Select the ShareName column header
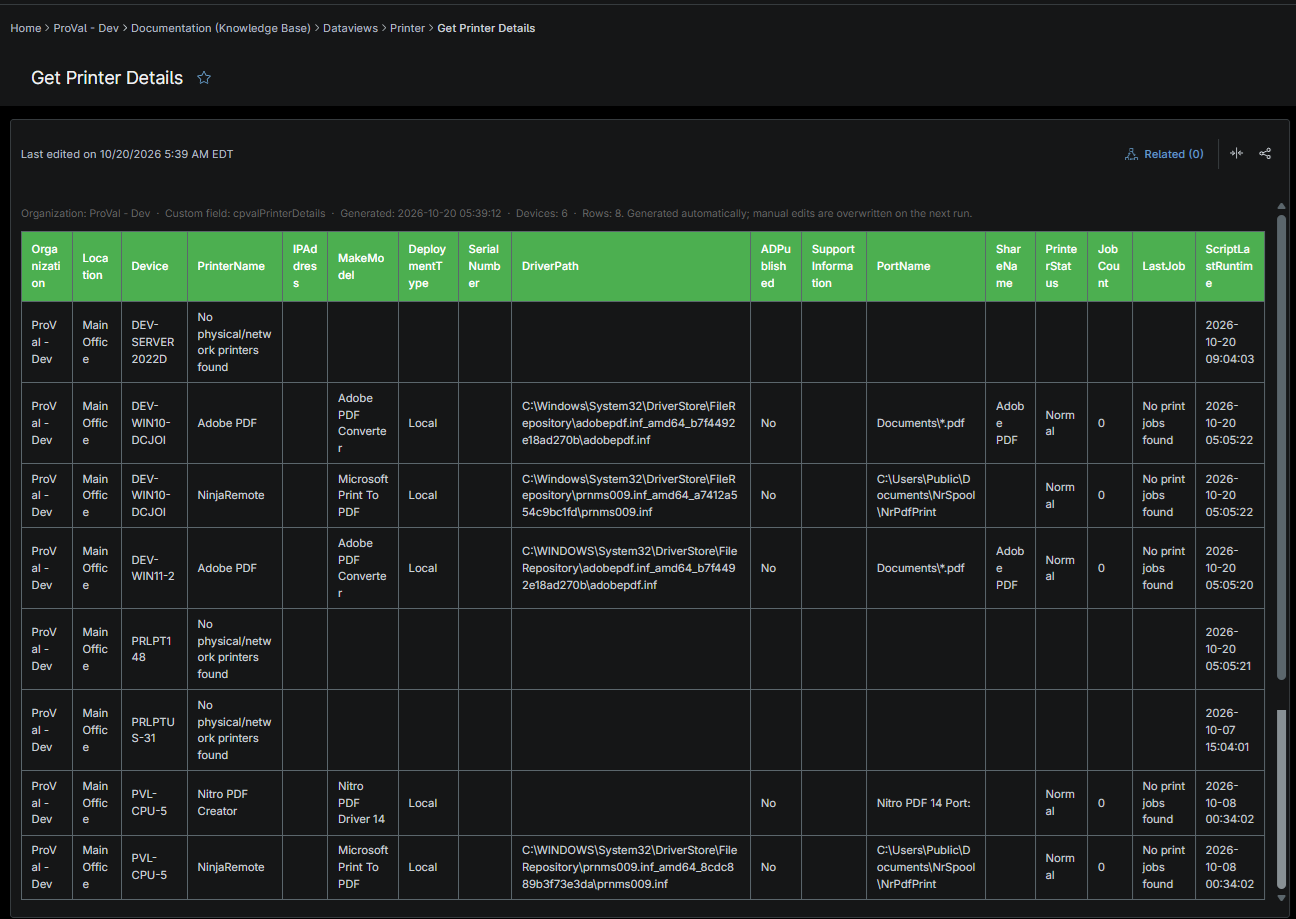Viewport: 1296px width, 919px height. [1010, 266]
